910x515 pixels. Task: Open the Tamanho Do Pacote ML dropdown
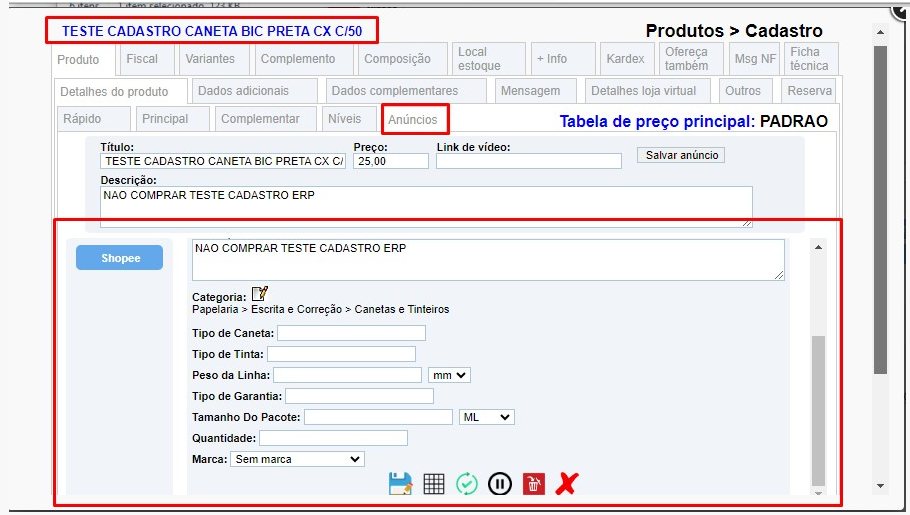point(486,417)
